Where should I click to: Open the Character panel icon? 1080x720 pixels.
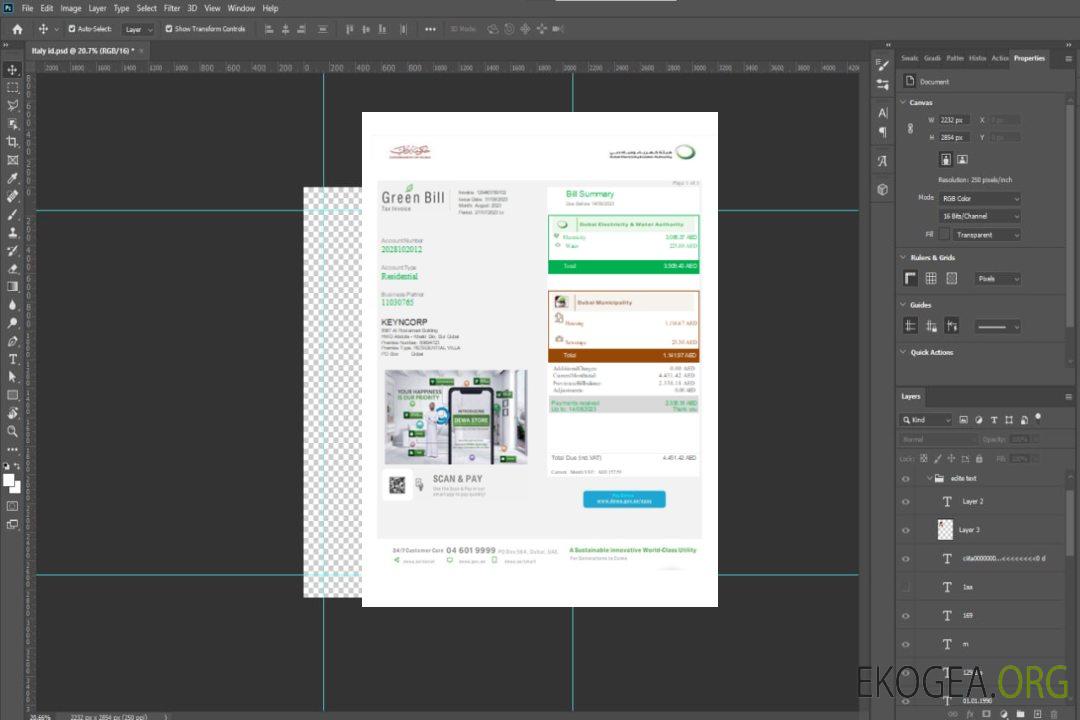click(882, 113)
